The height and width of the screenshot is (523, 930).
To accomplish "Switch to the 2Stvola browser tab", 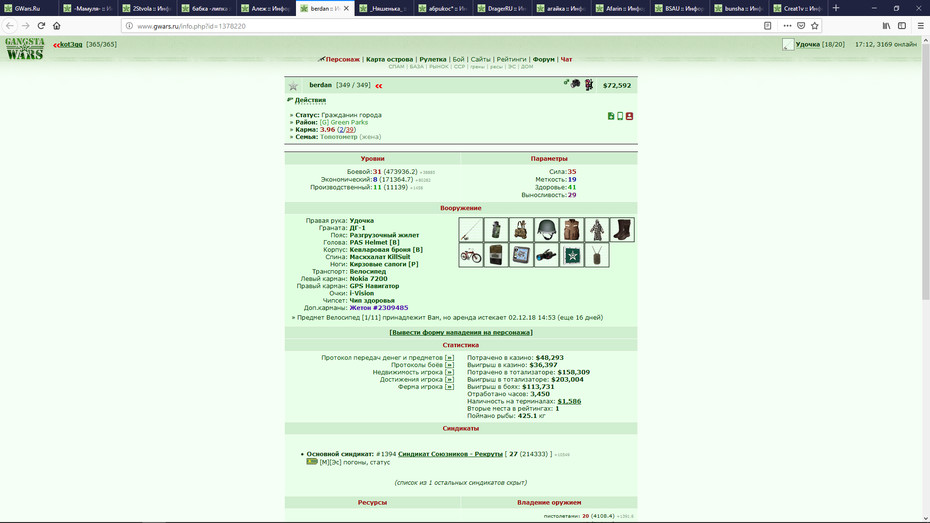I will pos(148,8).
